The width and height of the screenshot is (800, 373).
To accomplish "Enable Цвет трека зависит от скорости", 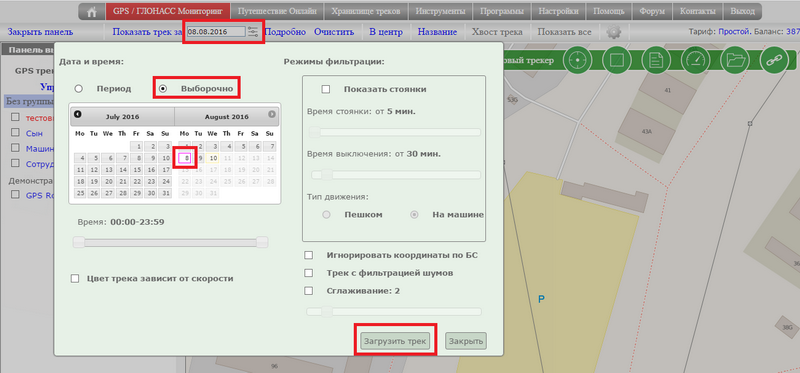I will click(75, 279).
